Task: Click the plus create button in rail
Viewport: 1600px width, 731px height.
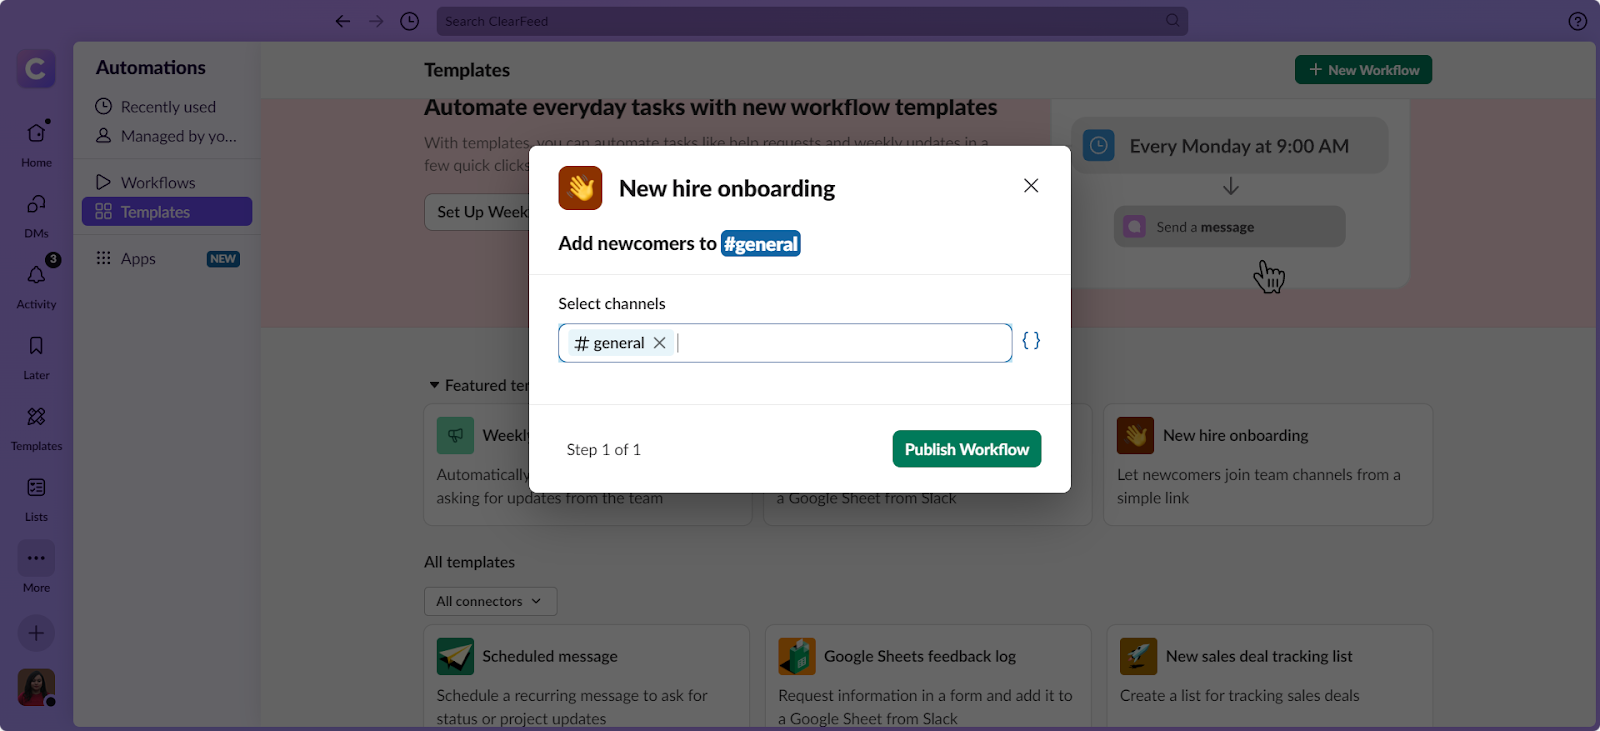Action: tap(36, 633)
